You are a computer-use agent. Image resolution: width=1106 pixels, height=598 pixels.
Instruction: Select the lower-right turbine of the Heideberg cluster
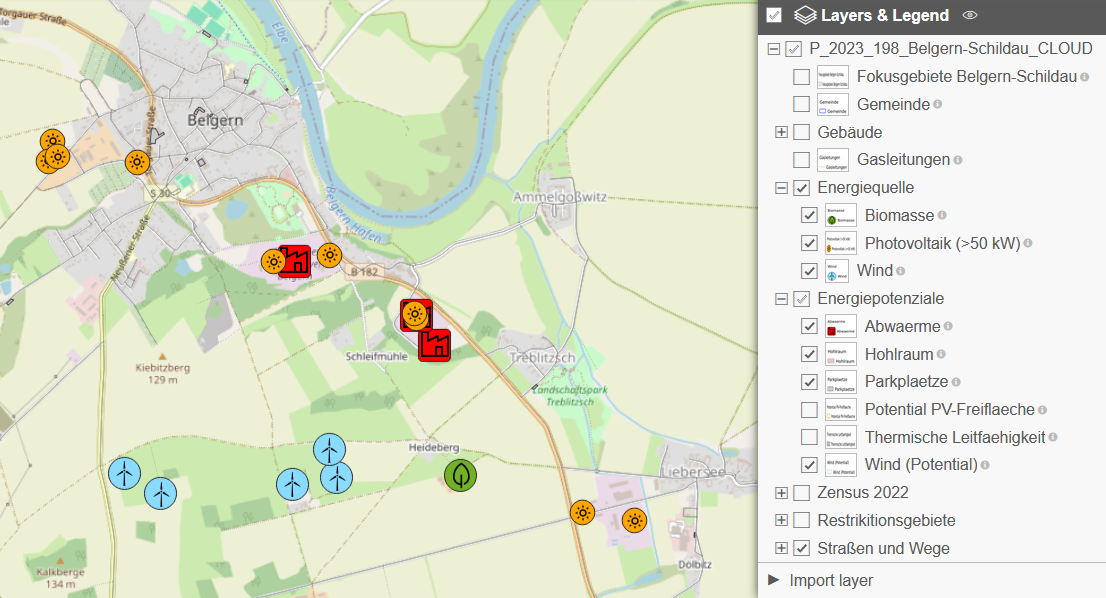point(336,478)
